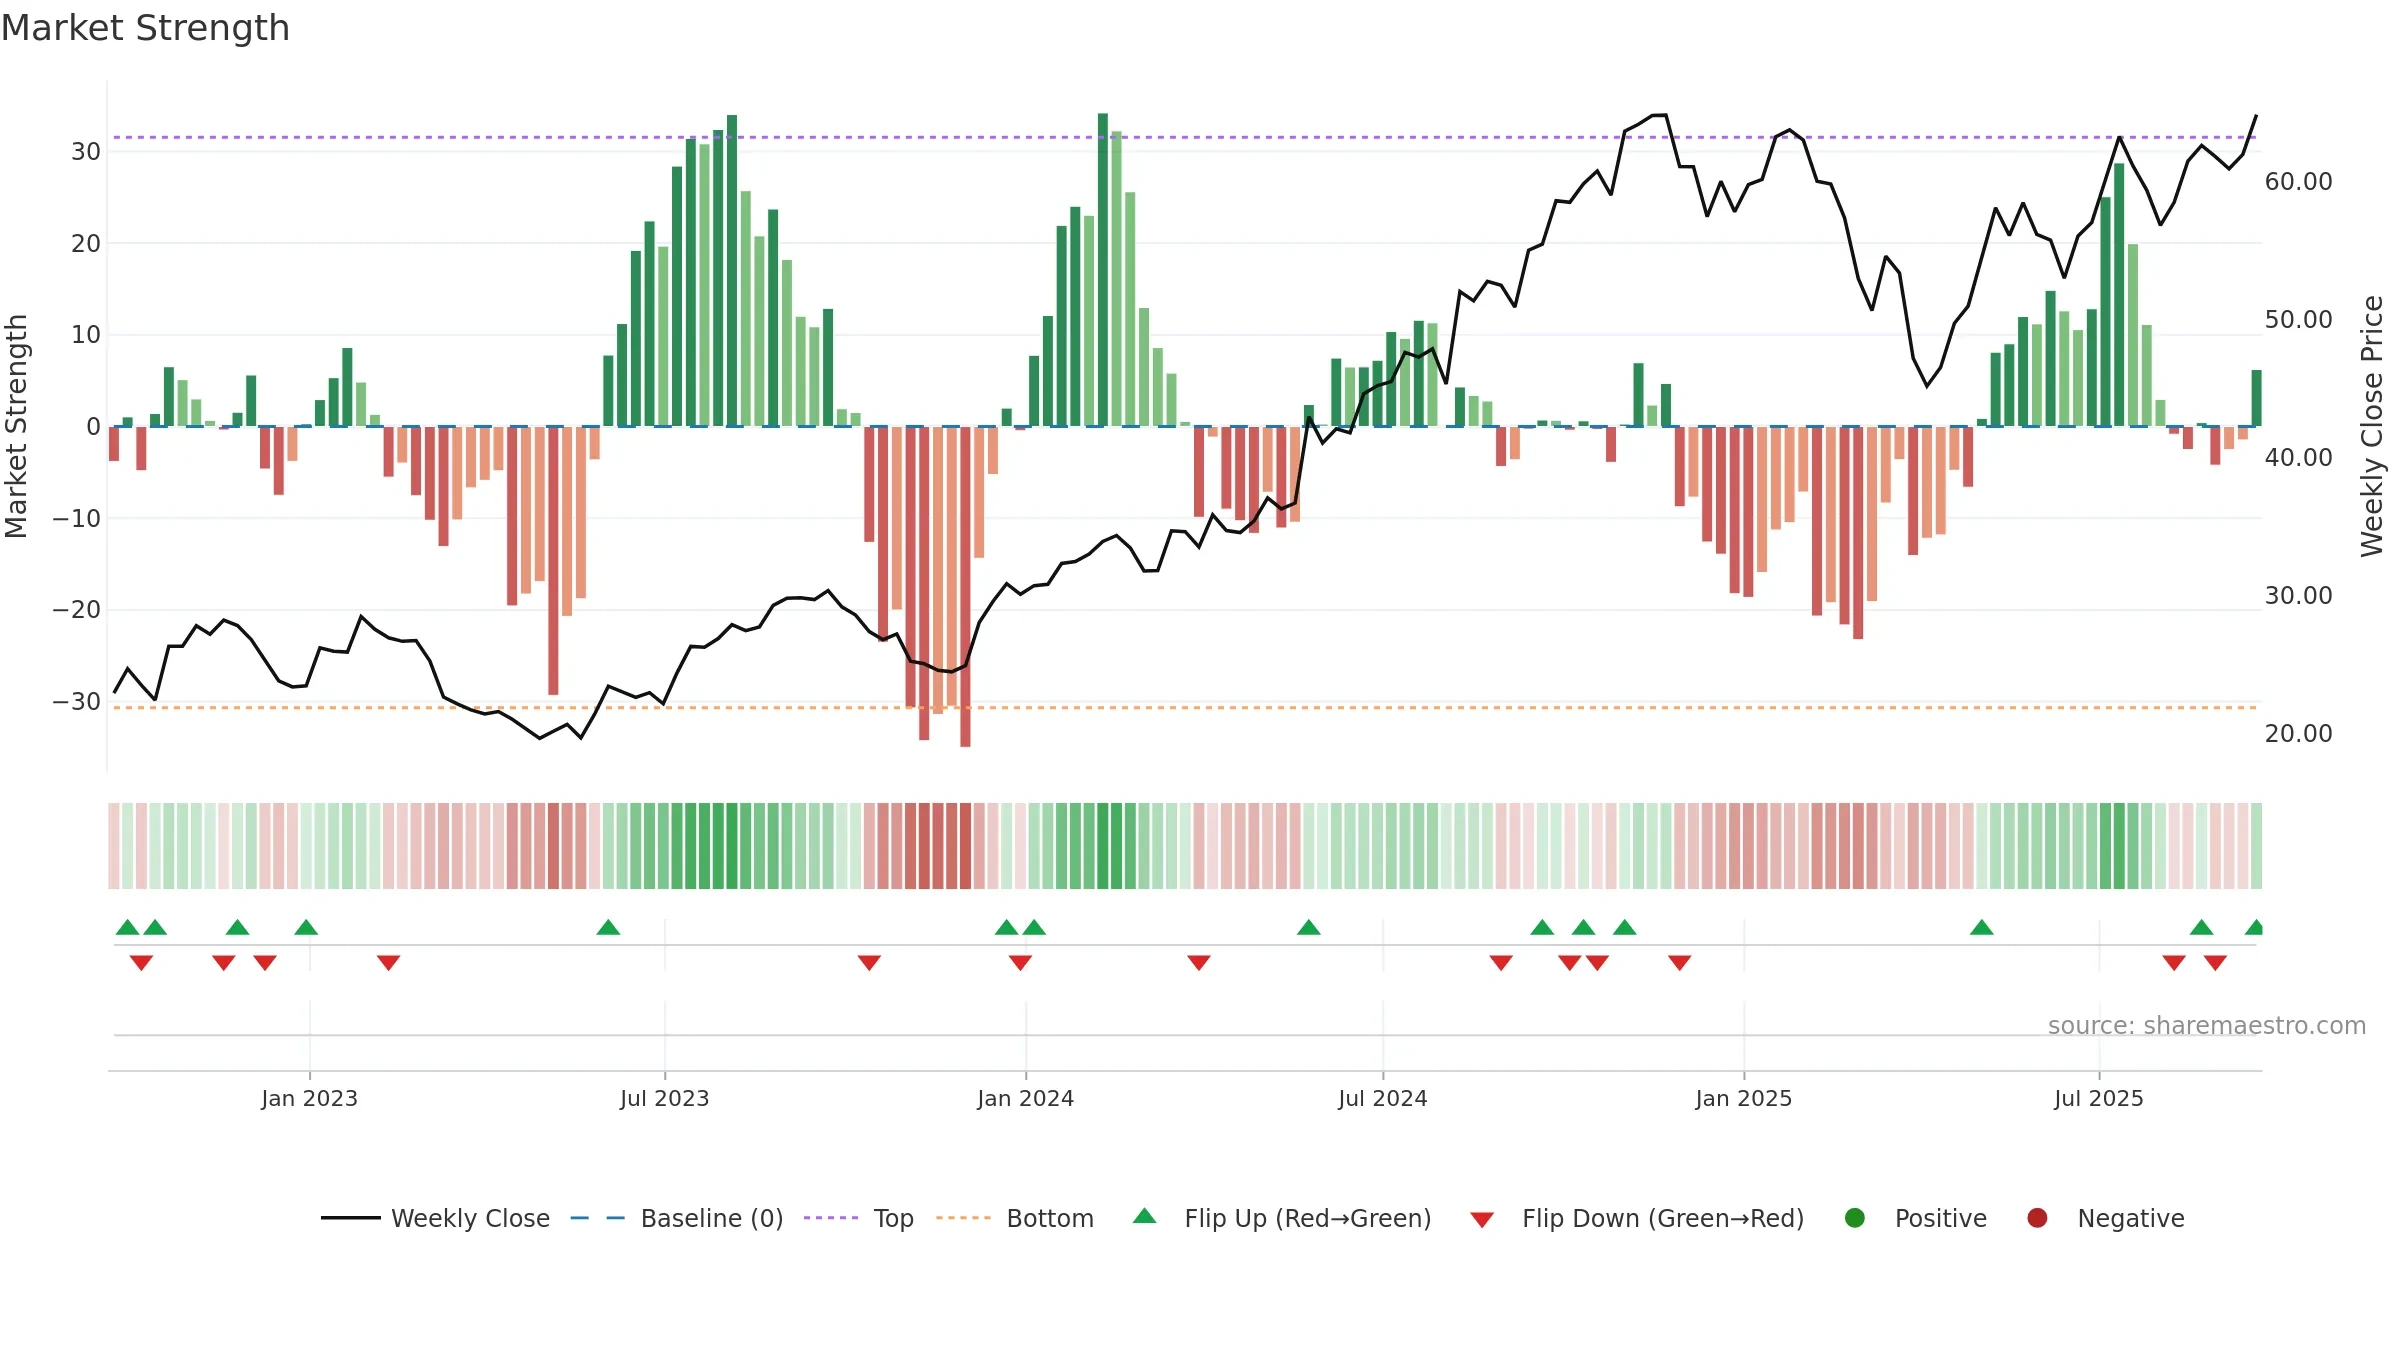Viewport: 2400px width, 1350px height.
Task: Toggle the Bottom legend entry
Action: click(1014, 1218)
